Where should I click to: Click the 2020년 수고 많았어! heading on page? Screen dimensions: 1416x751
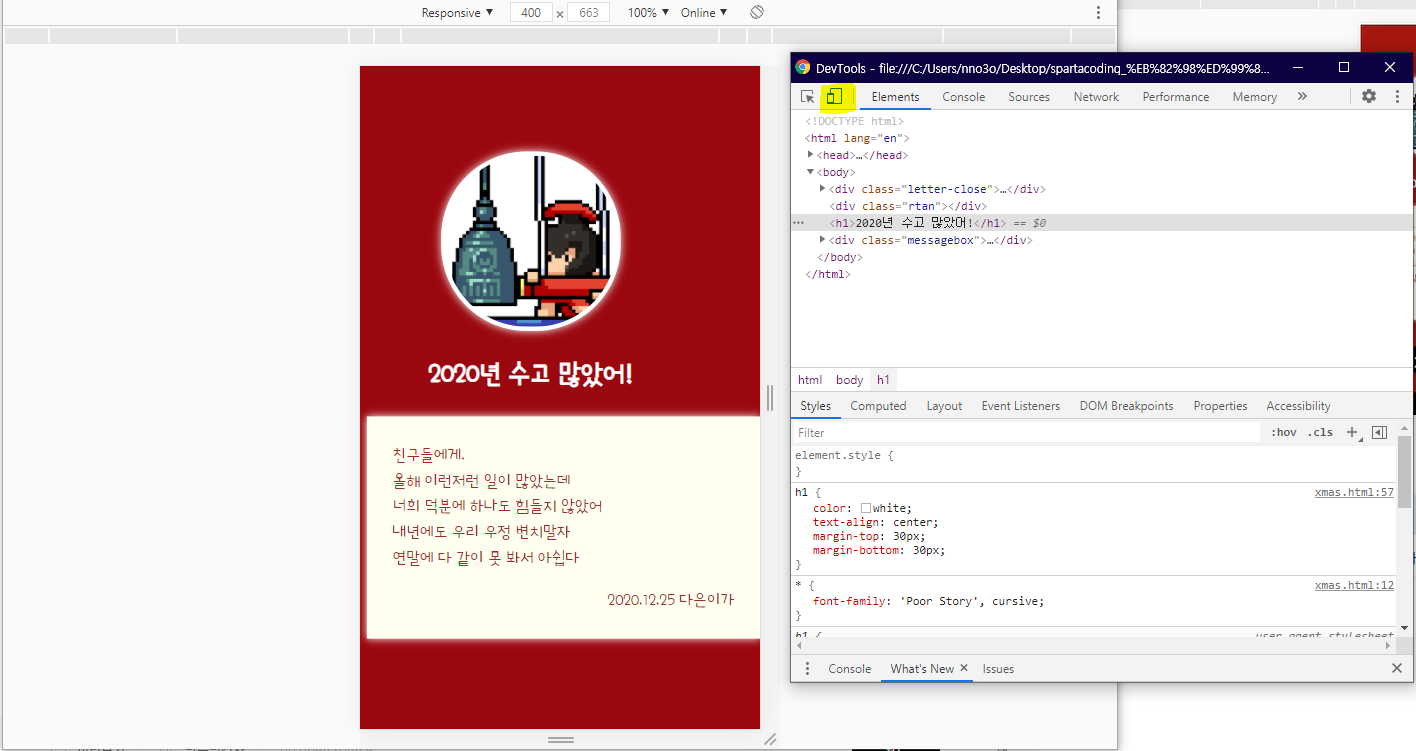530,375
